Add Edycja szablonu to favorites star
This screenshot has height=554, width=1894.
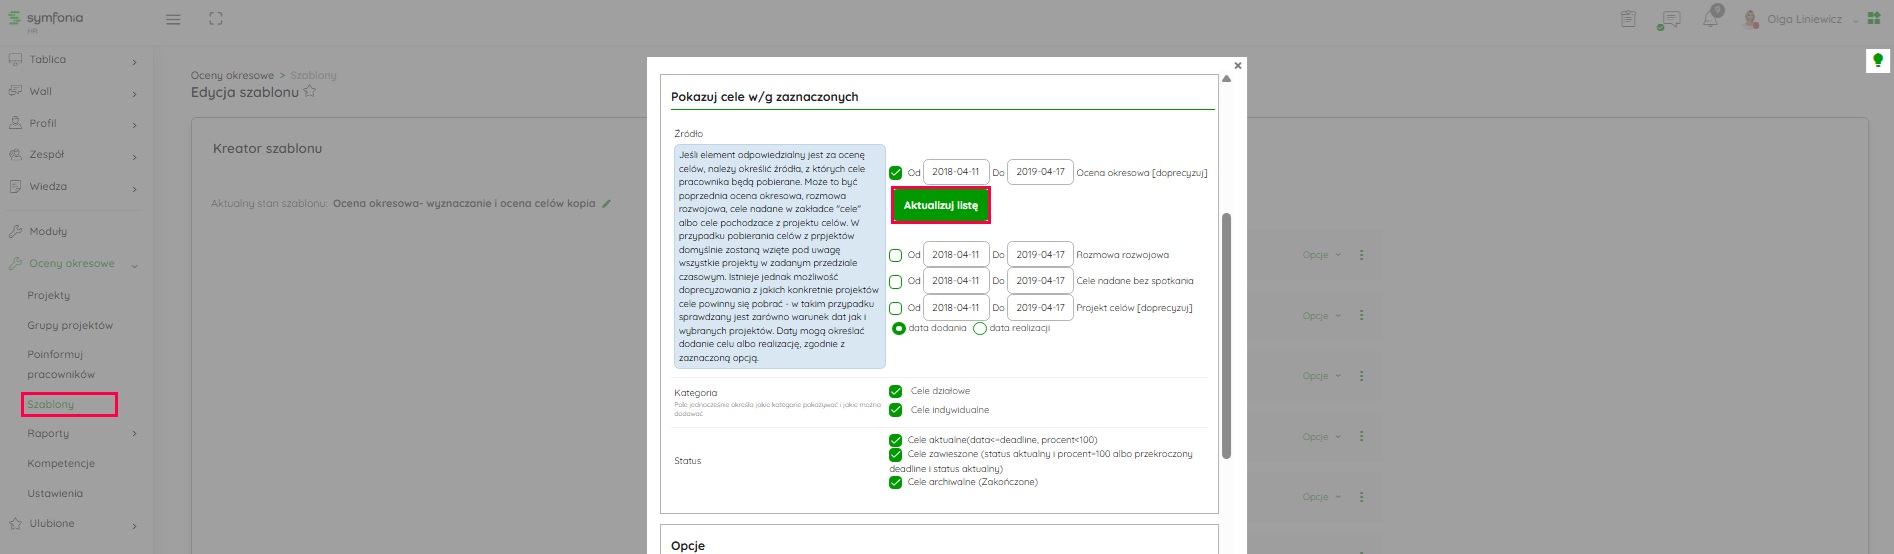coord(310,92)
